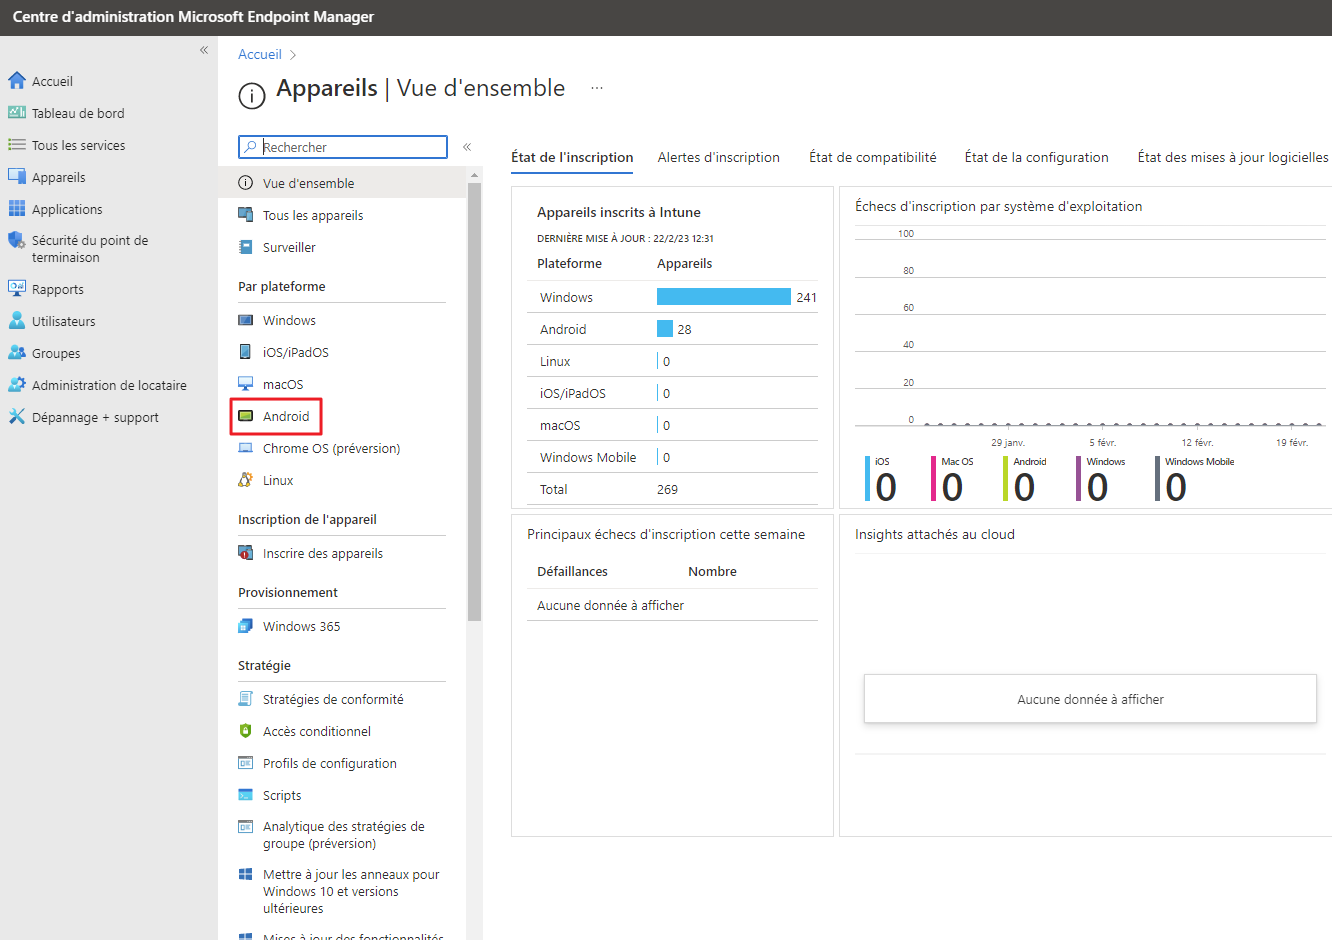Image resolution: width=1332 pixels, height=940 pixels.
Task: Click the Profils de configuration icon
Action: (x=245, y=763)
